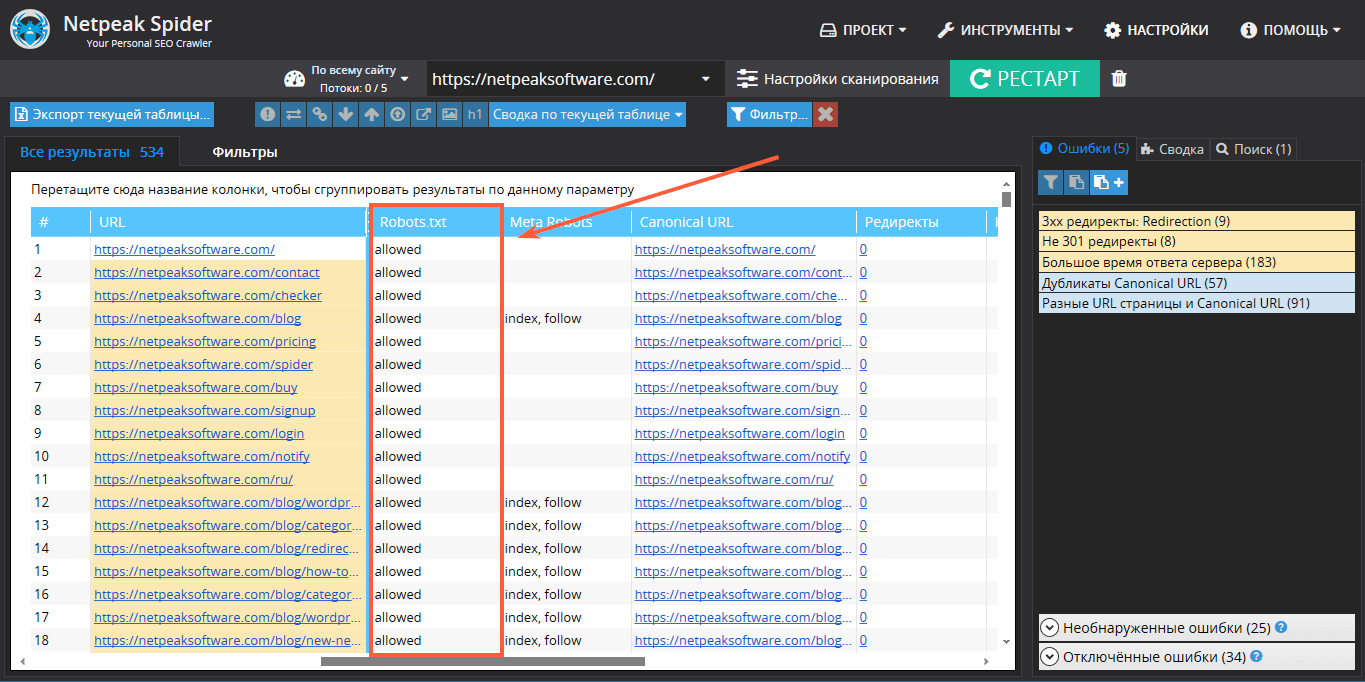
Task: Open the exclamation issues report icon in toolbar
Action: coord(268,115)
